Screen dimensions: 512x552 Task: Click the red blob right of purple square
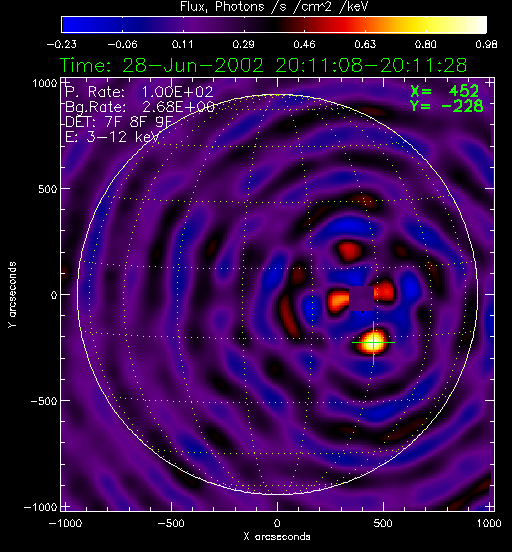point(384,291)
